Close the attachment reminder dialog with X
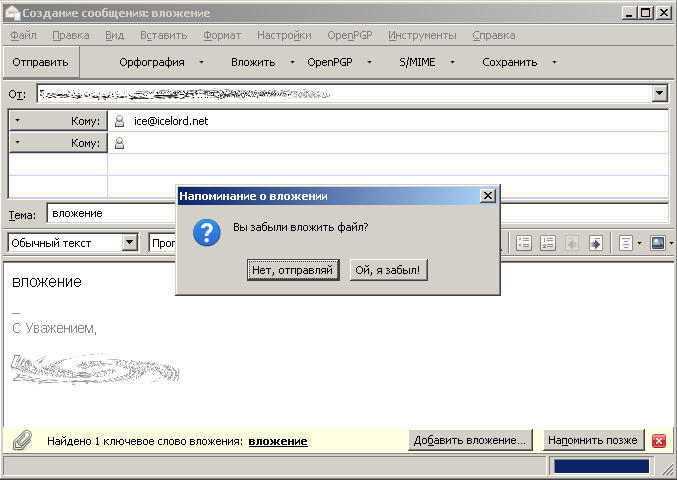Screen dimensions: 677x480 pos(487,196)
